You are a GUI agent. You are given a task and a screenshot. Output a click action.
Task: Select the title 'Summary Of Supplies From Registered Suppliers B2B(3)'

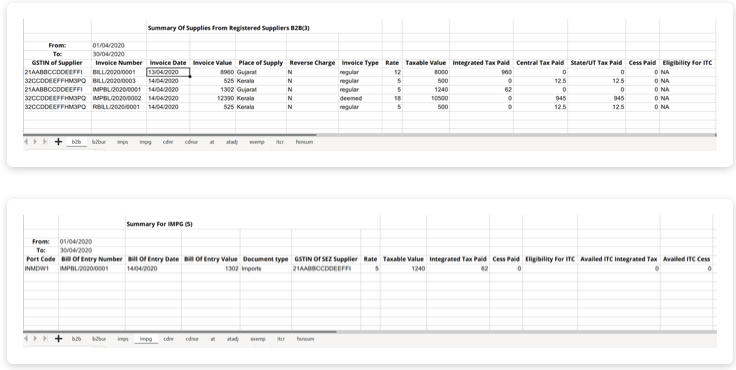pyautogui.click(x=229, y=28)
